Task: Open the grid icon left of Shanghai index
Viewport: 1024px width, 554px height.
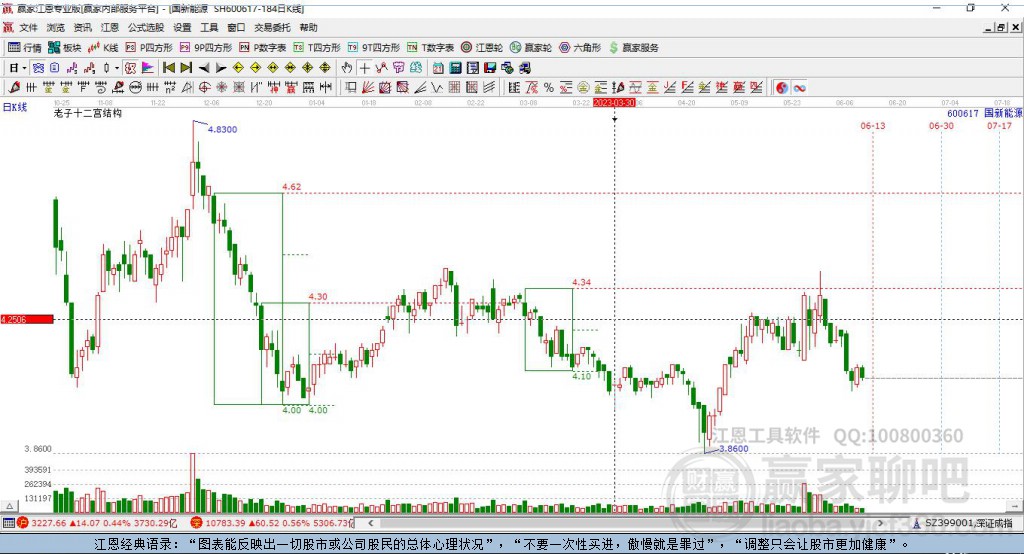Action: point(8,523)
